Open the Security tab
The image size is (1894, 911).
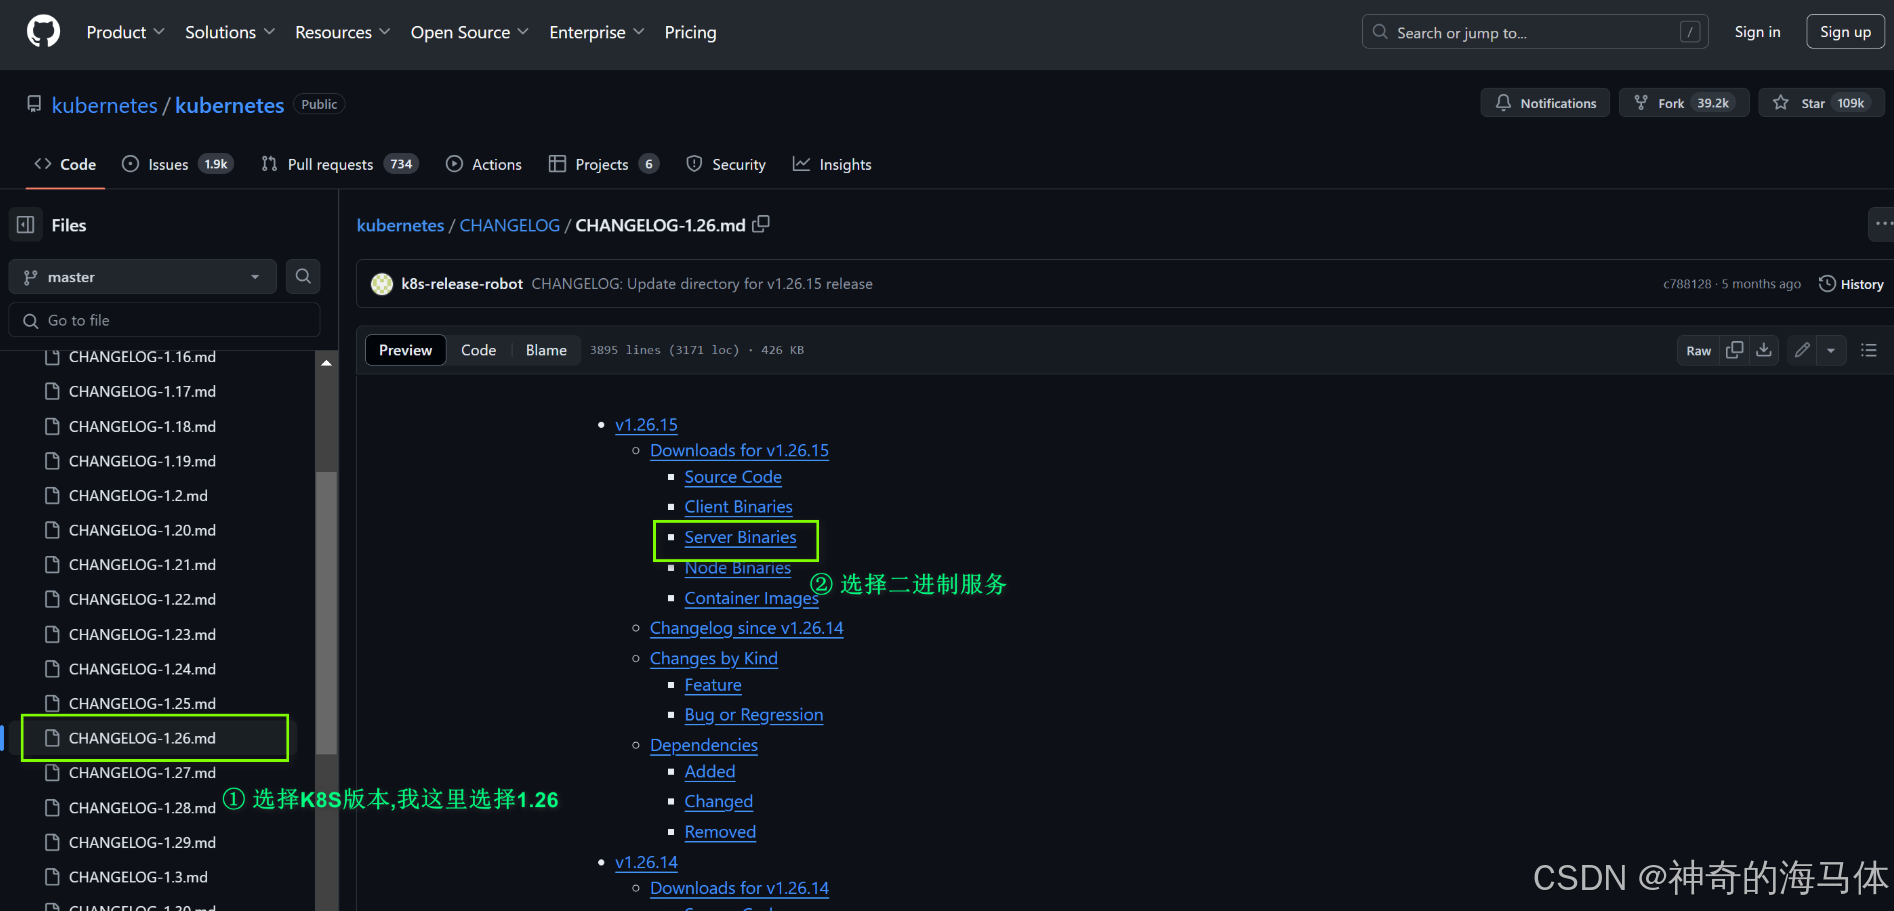726,164
